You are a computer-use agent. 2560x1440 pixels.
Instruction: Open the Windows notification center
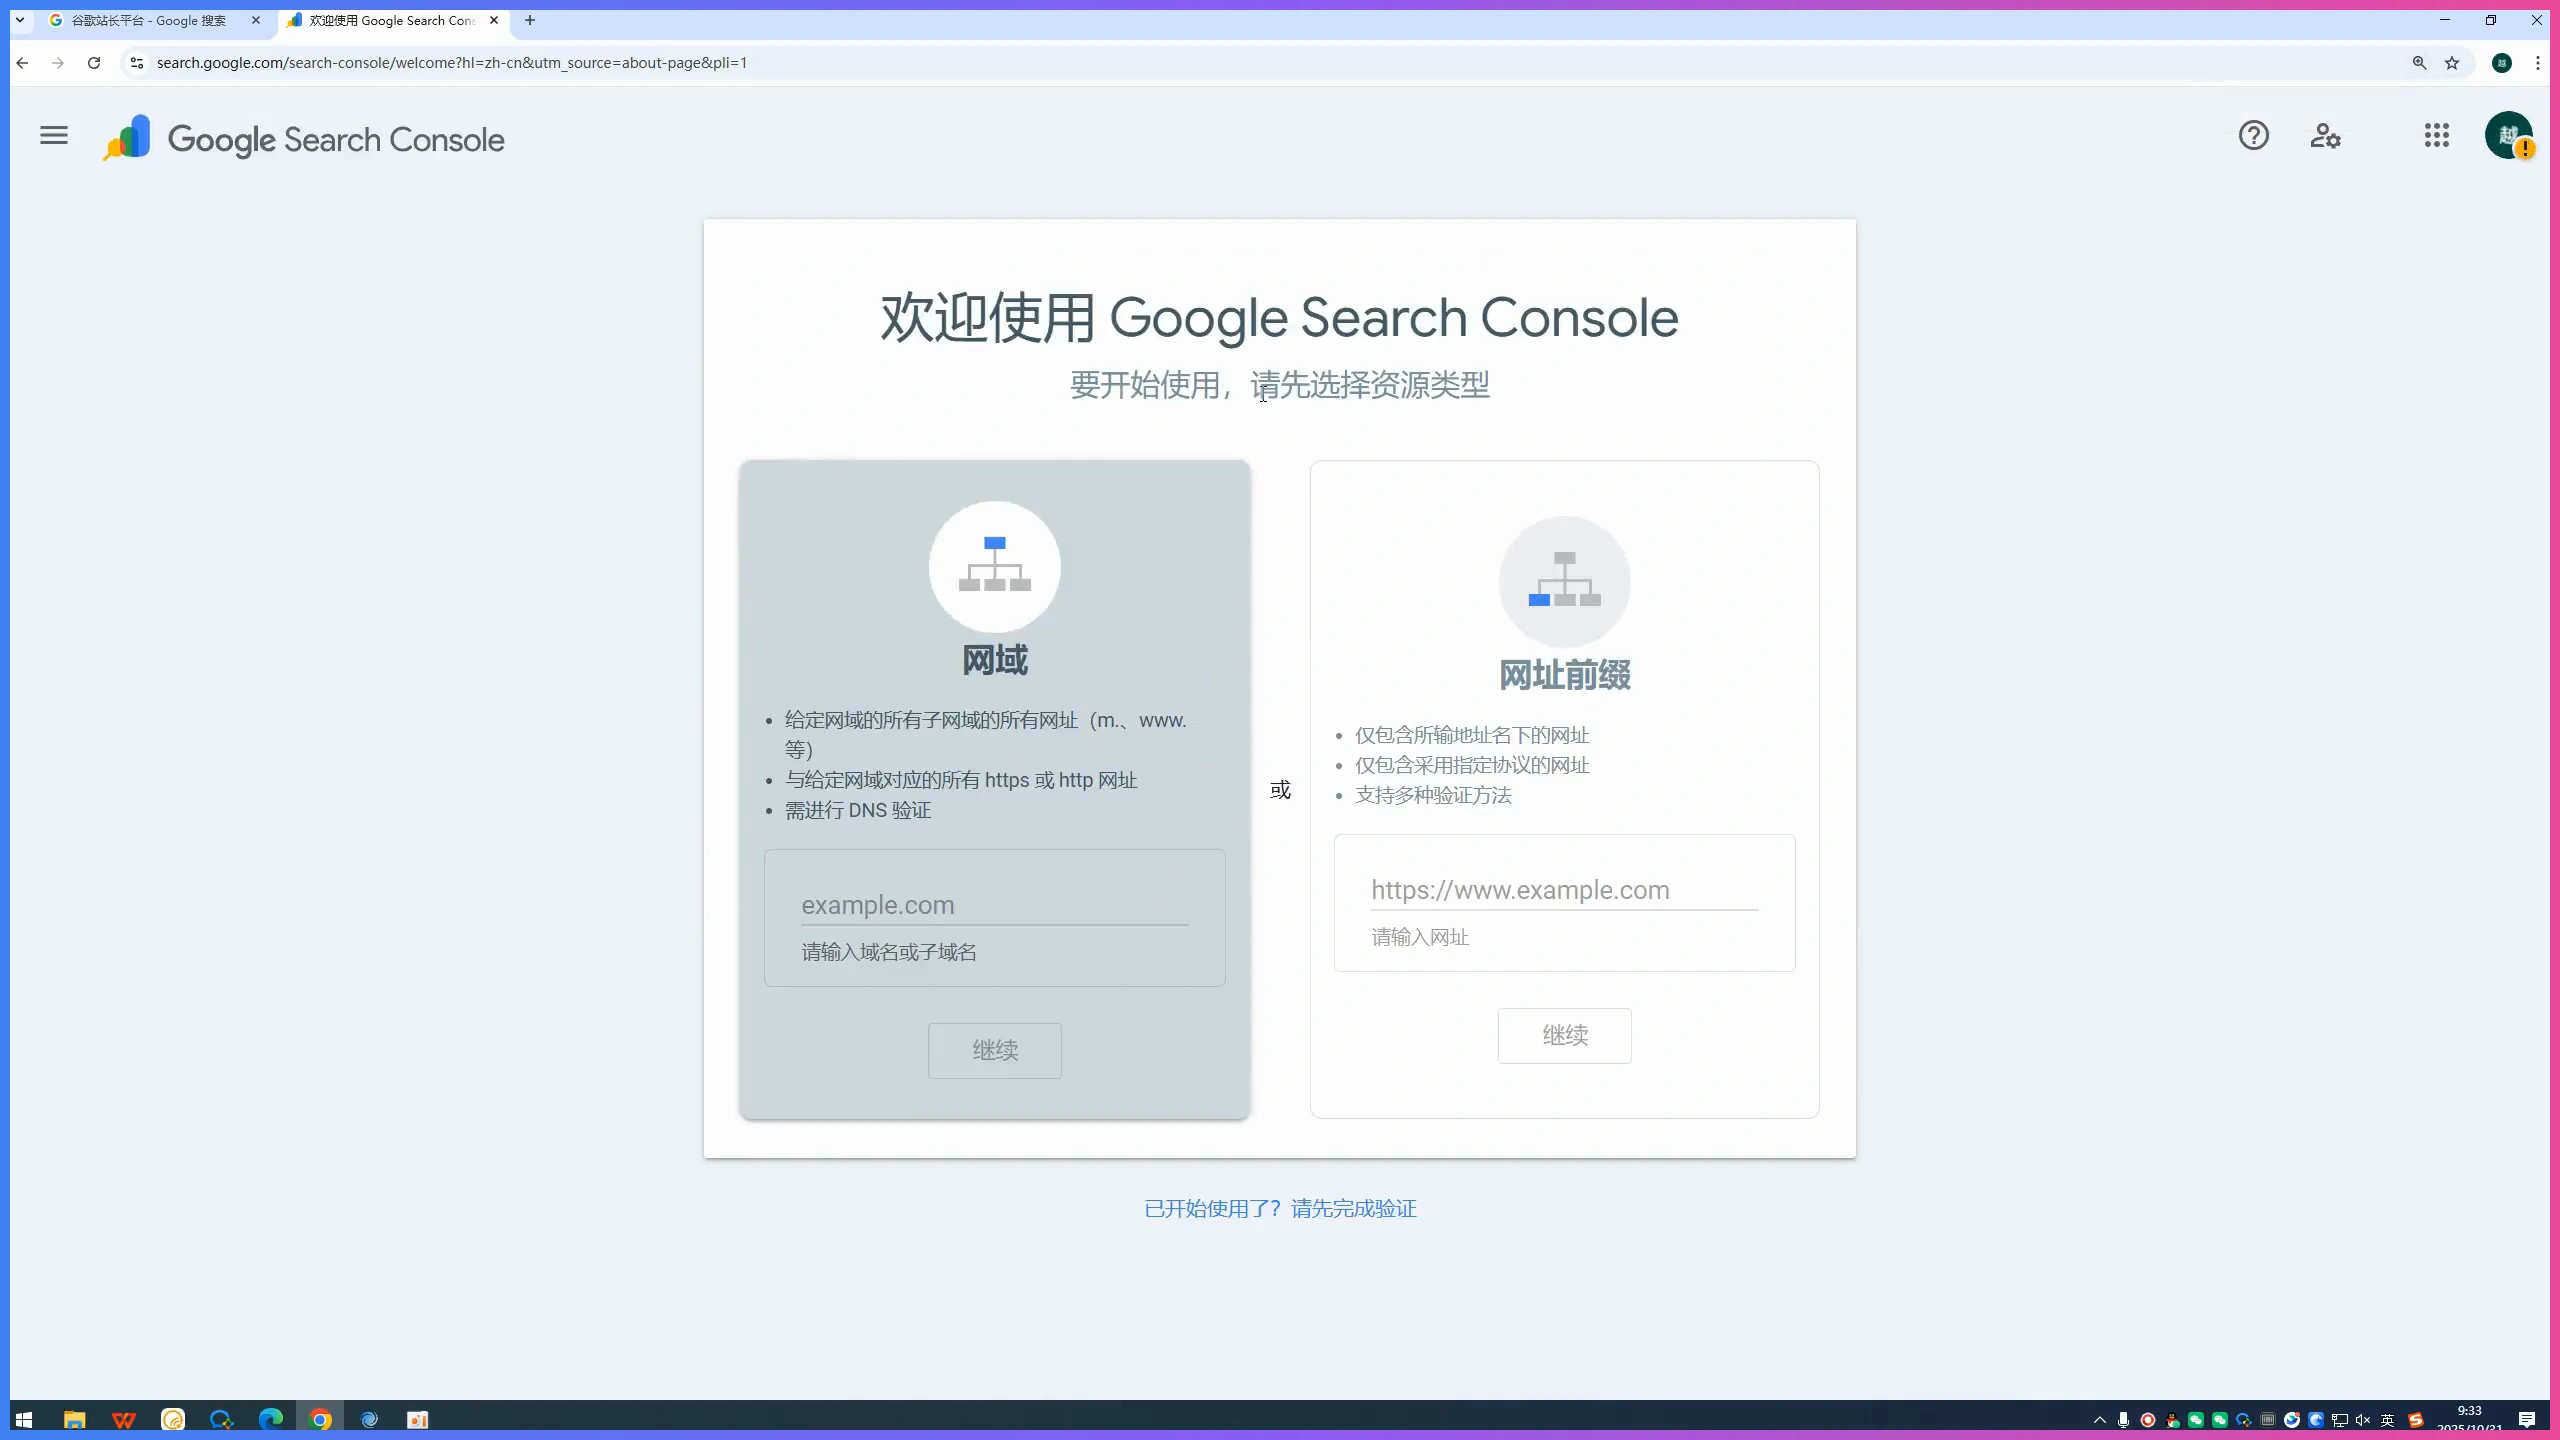[x=2527, y=1420]
